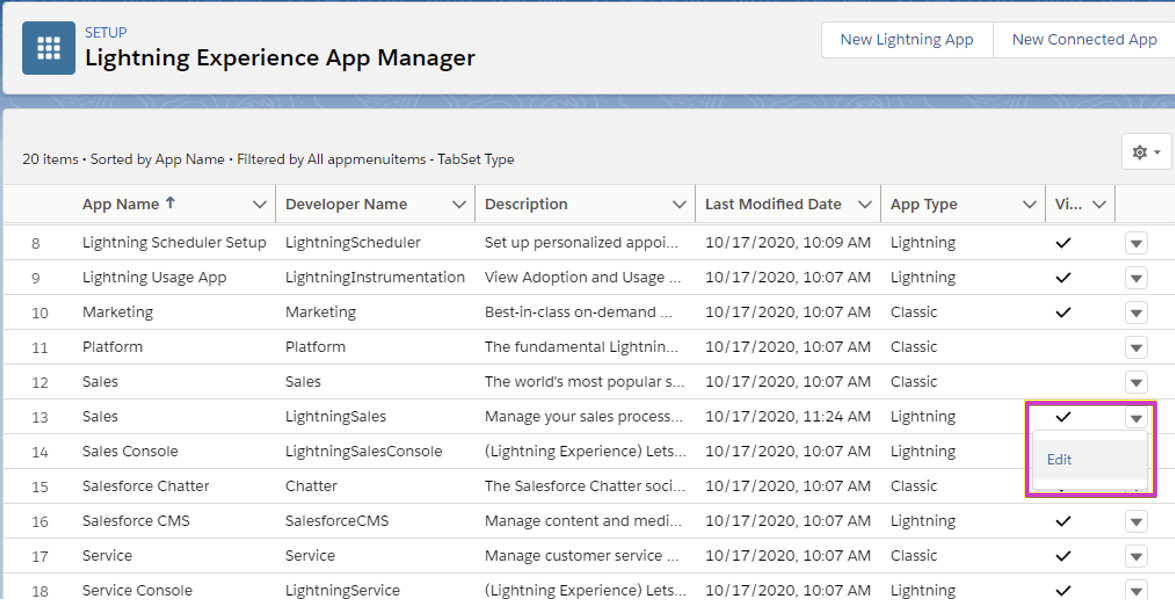Select the Lightning Usage App name

coord(154,277)
